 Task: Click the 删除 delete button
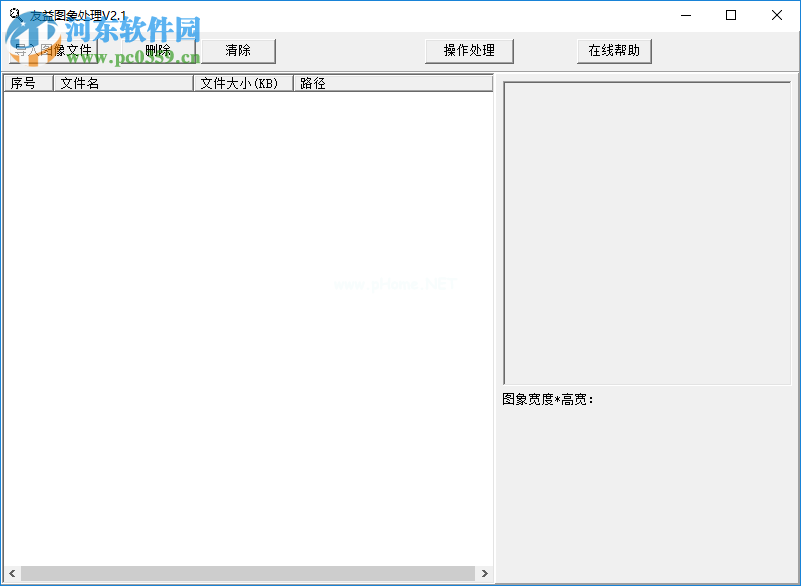click(x=158, y=51)
